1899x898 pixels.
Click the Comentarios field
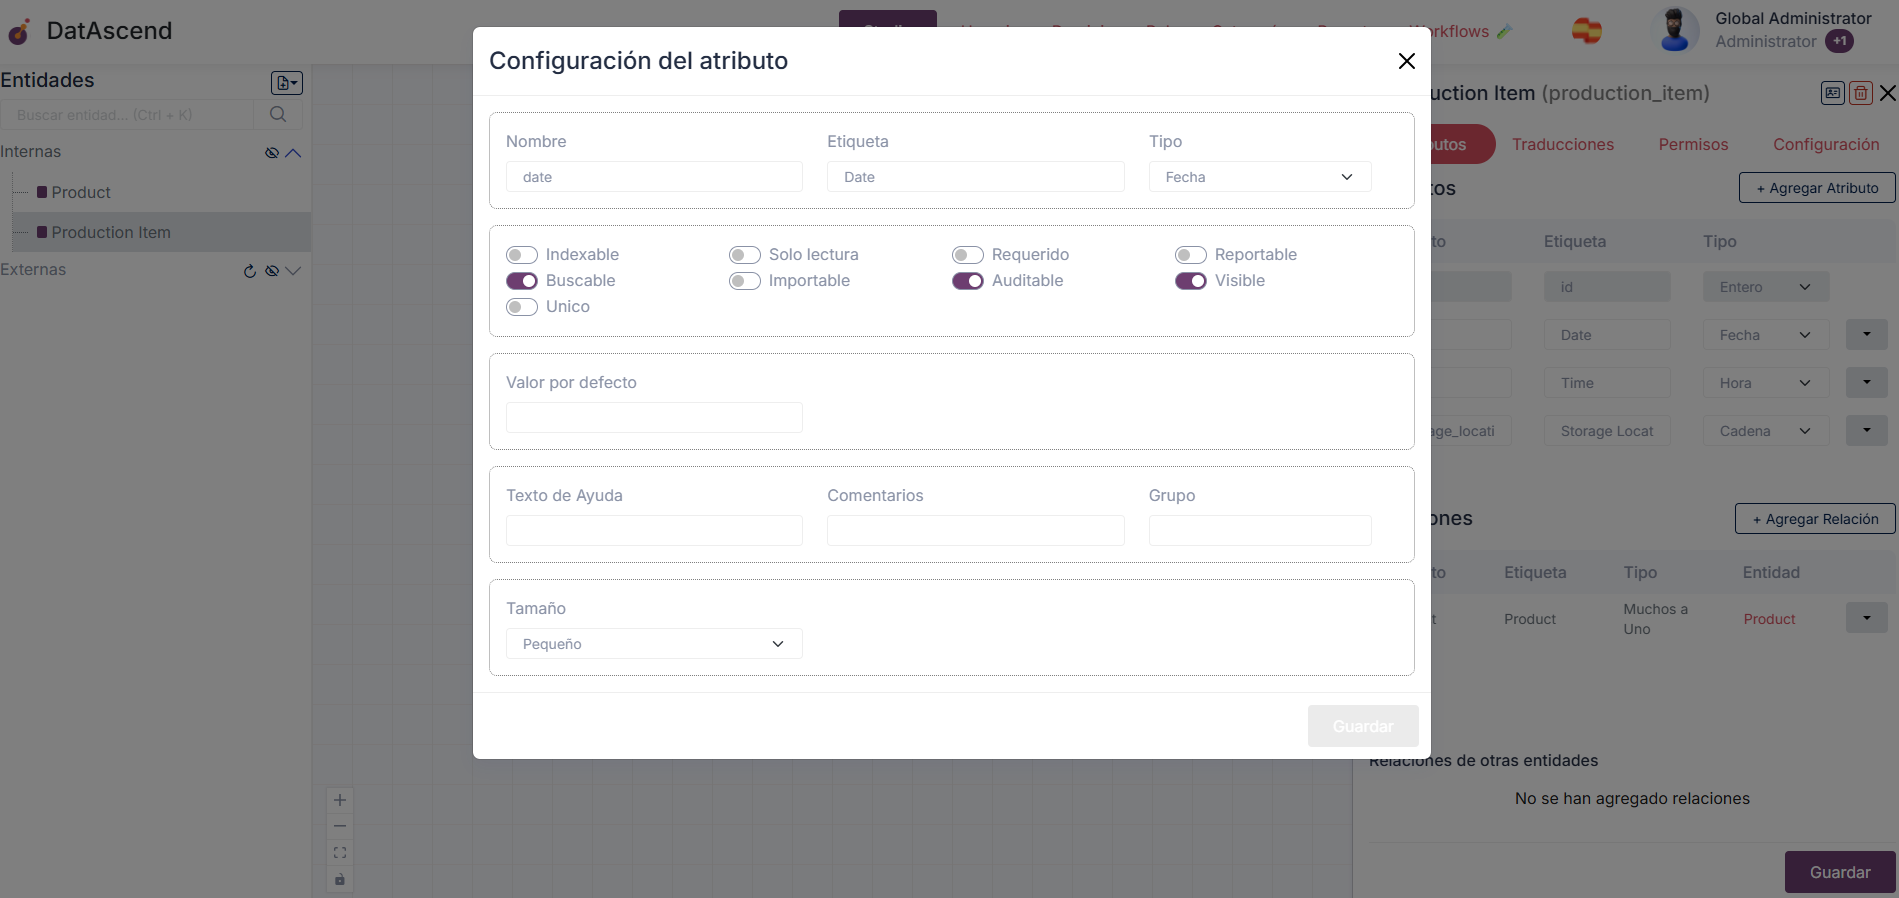976,531
